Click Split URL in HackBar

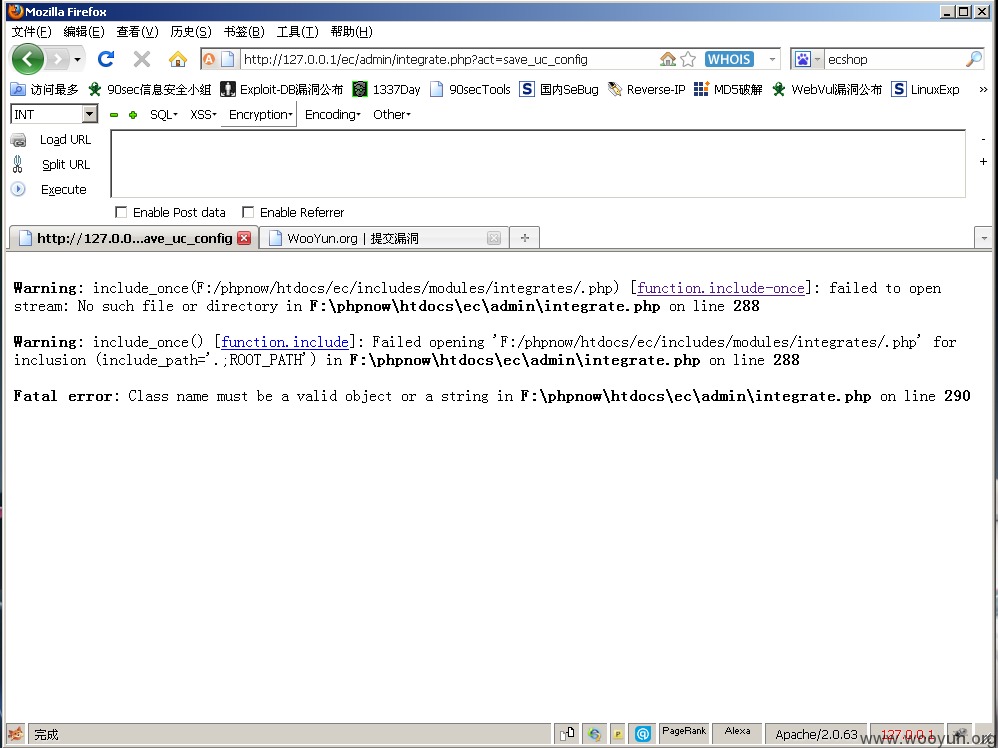tap(65, 165)
